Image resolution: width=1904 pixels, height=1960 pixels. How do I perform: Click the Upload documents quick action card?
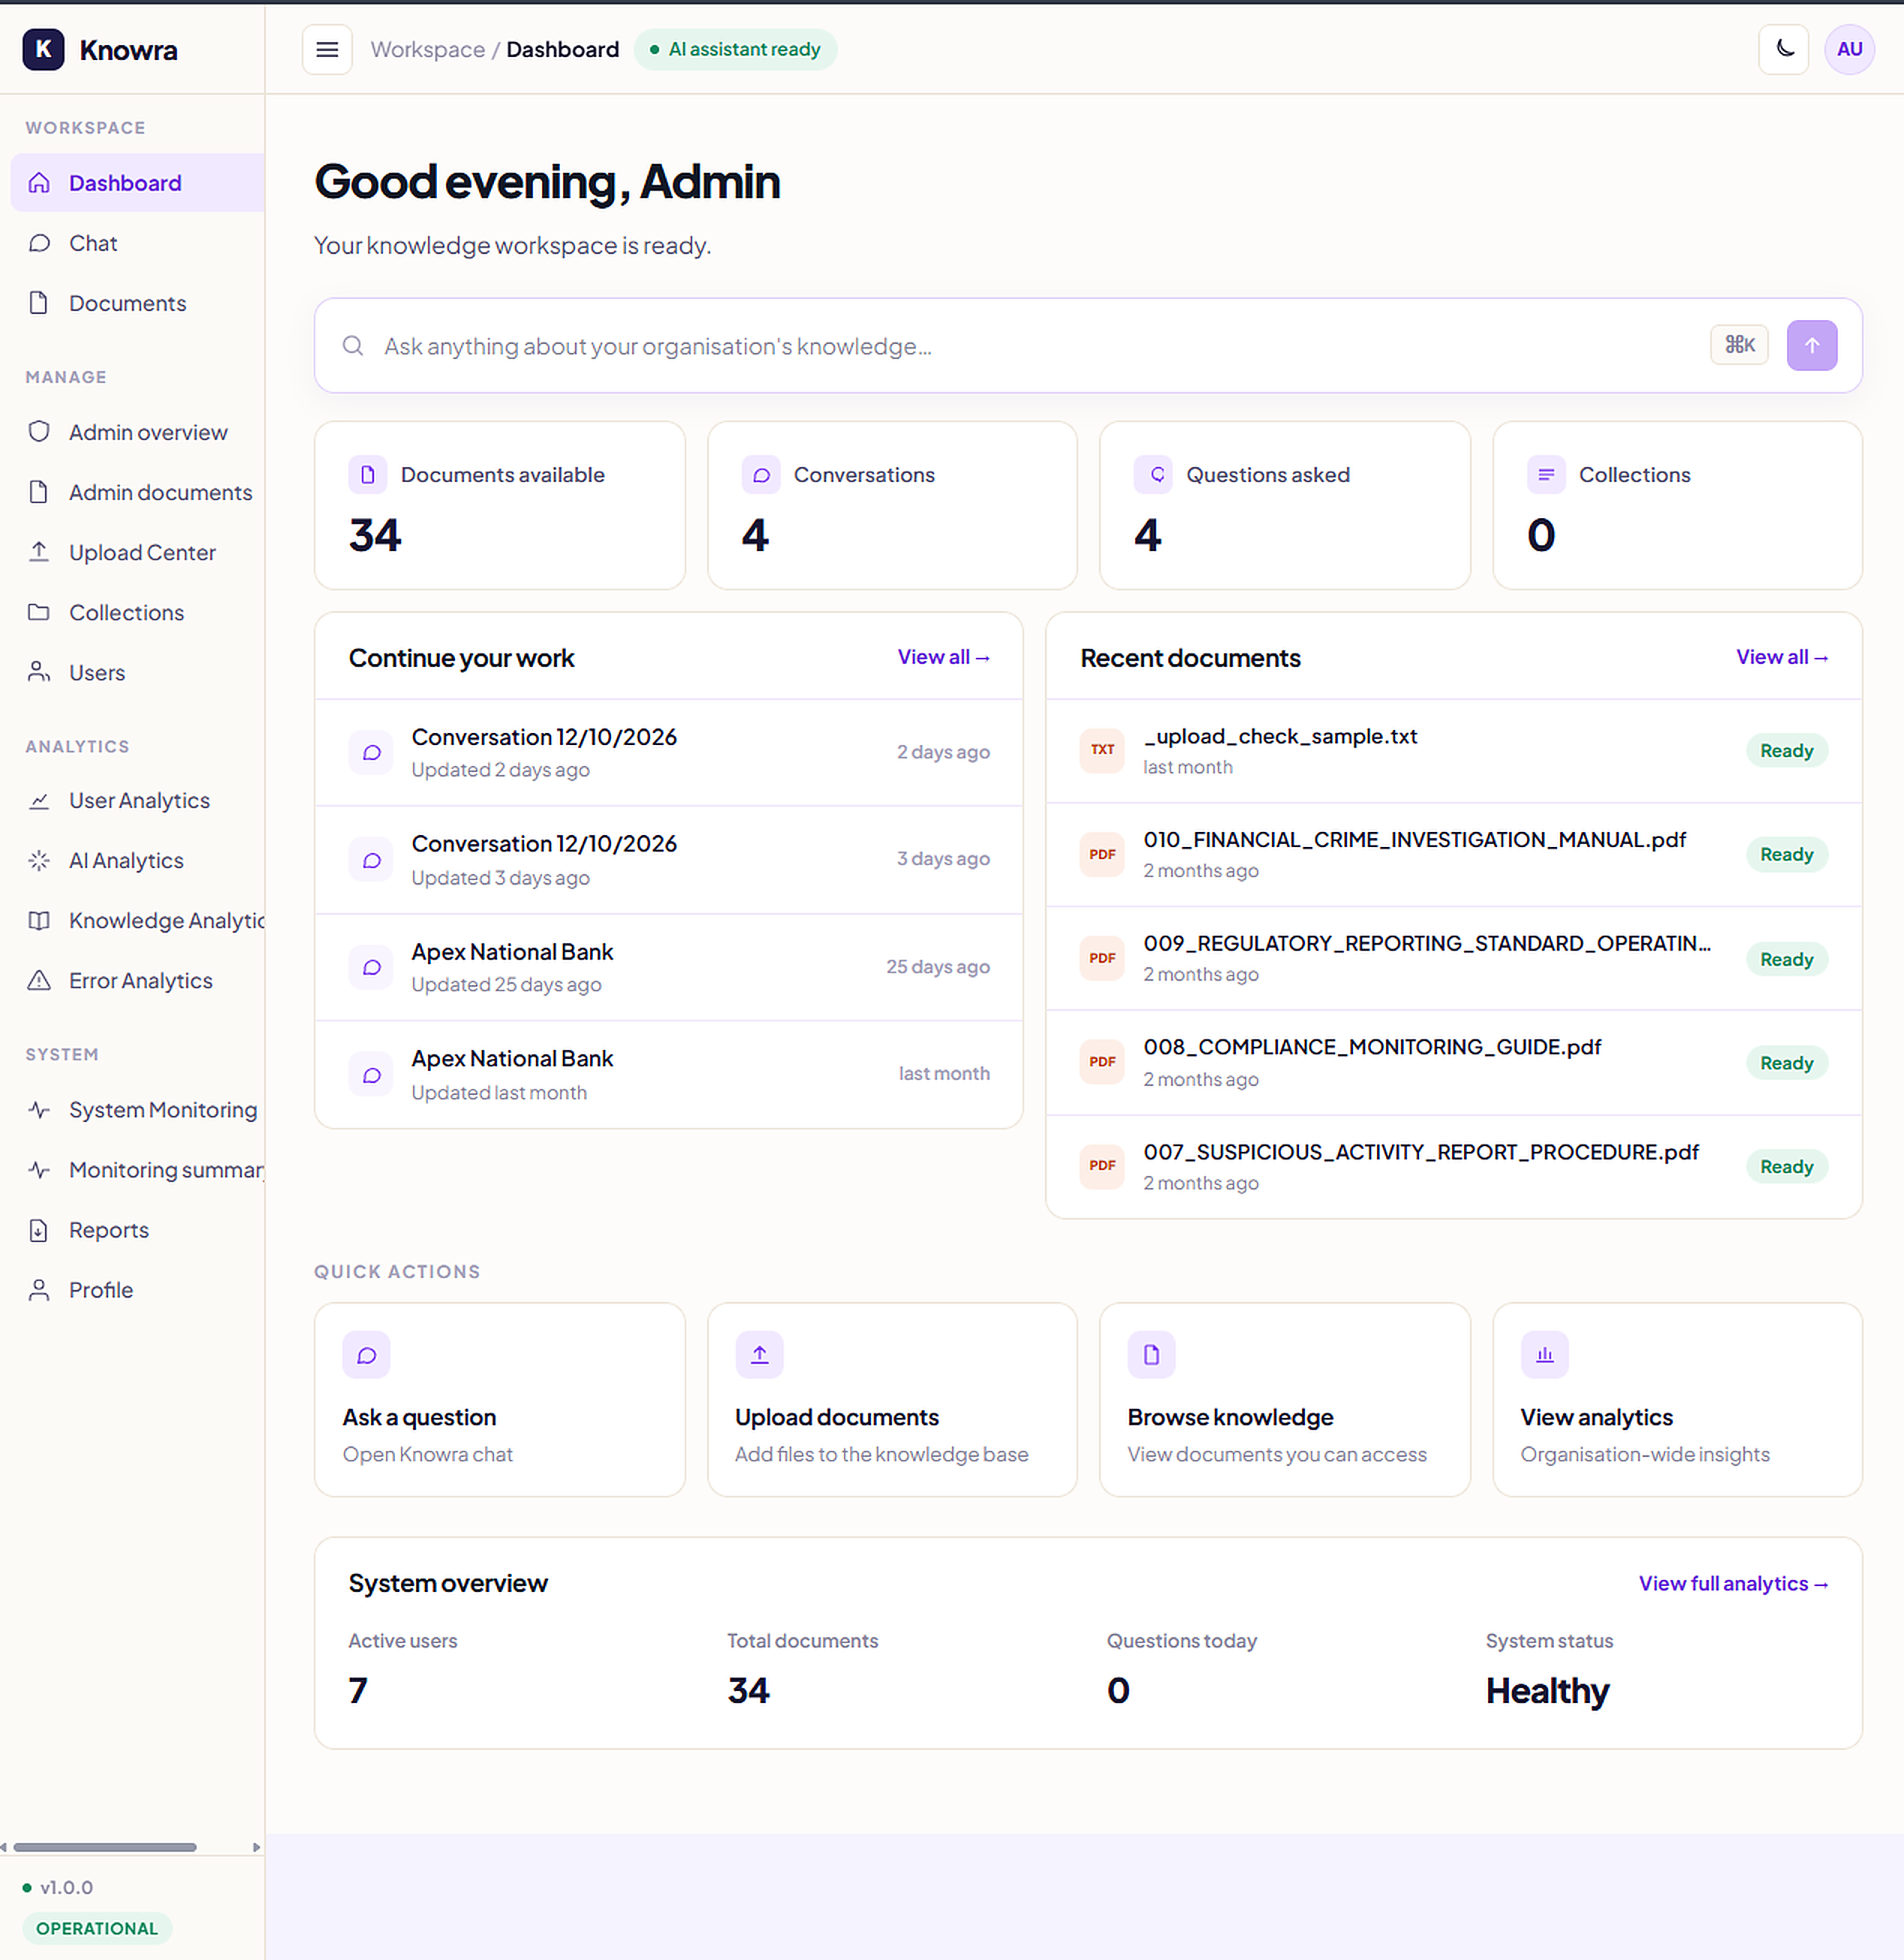pyautogui.click(x=892, y=1399)
